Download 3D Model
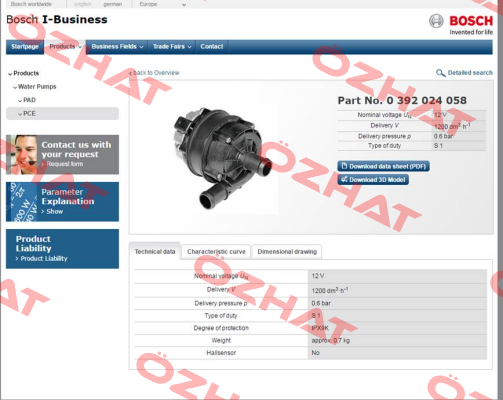The image size is (503, 400). pyautogui.click(x=373, y=180)
